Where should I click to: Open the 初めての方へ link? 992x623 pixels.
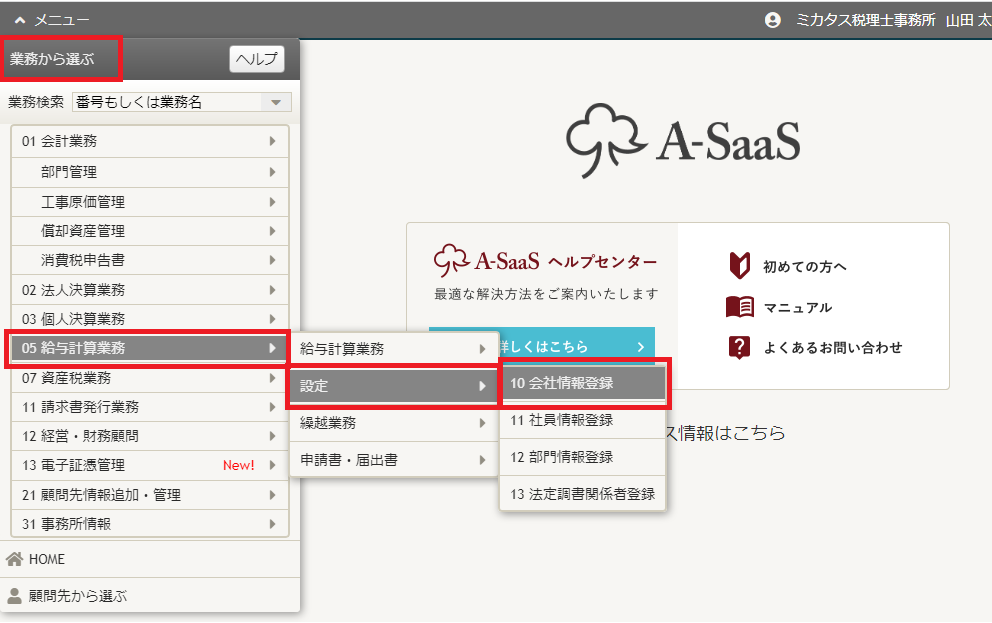click(x=805, y=266)
